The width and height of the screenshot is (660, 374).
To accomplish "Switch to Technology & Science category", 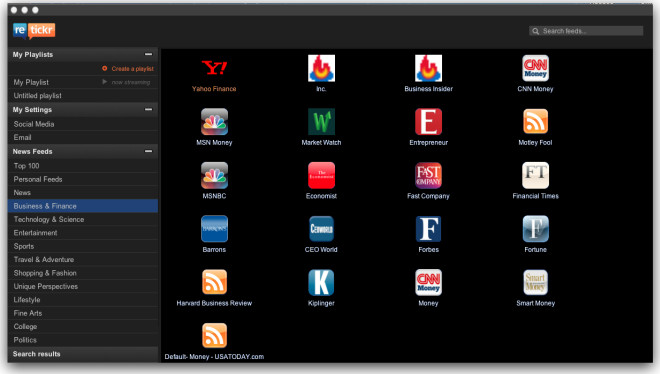I will tap(83, 219).
